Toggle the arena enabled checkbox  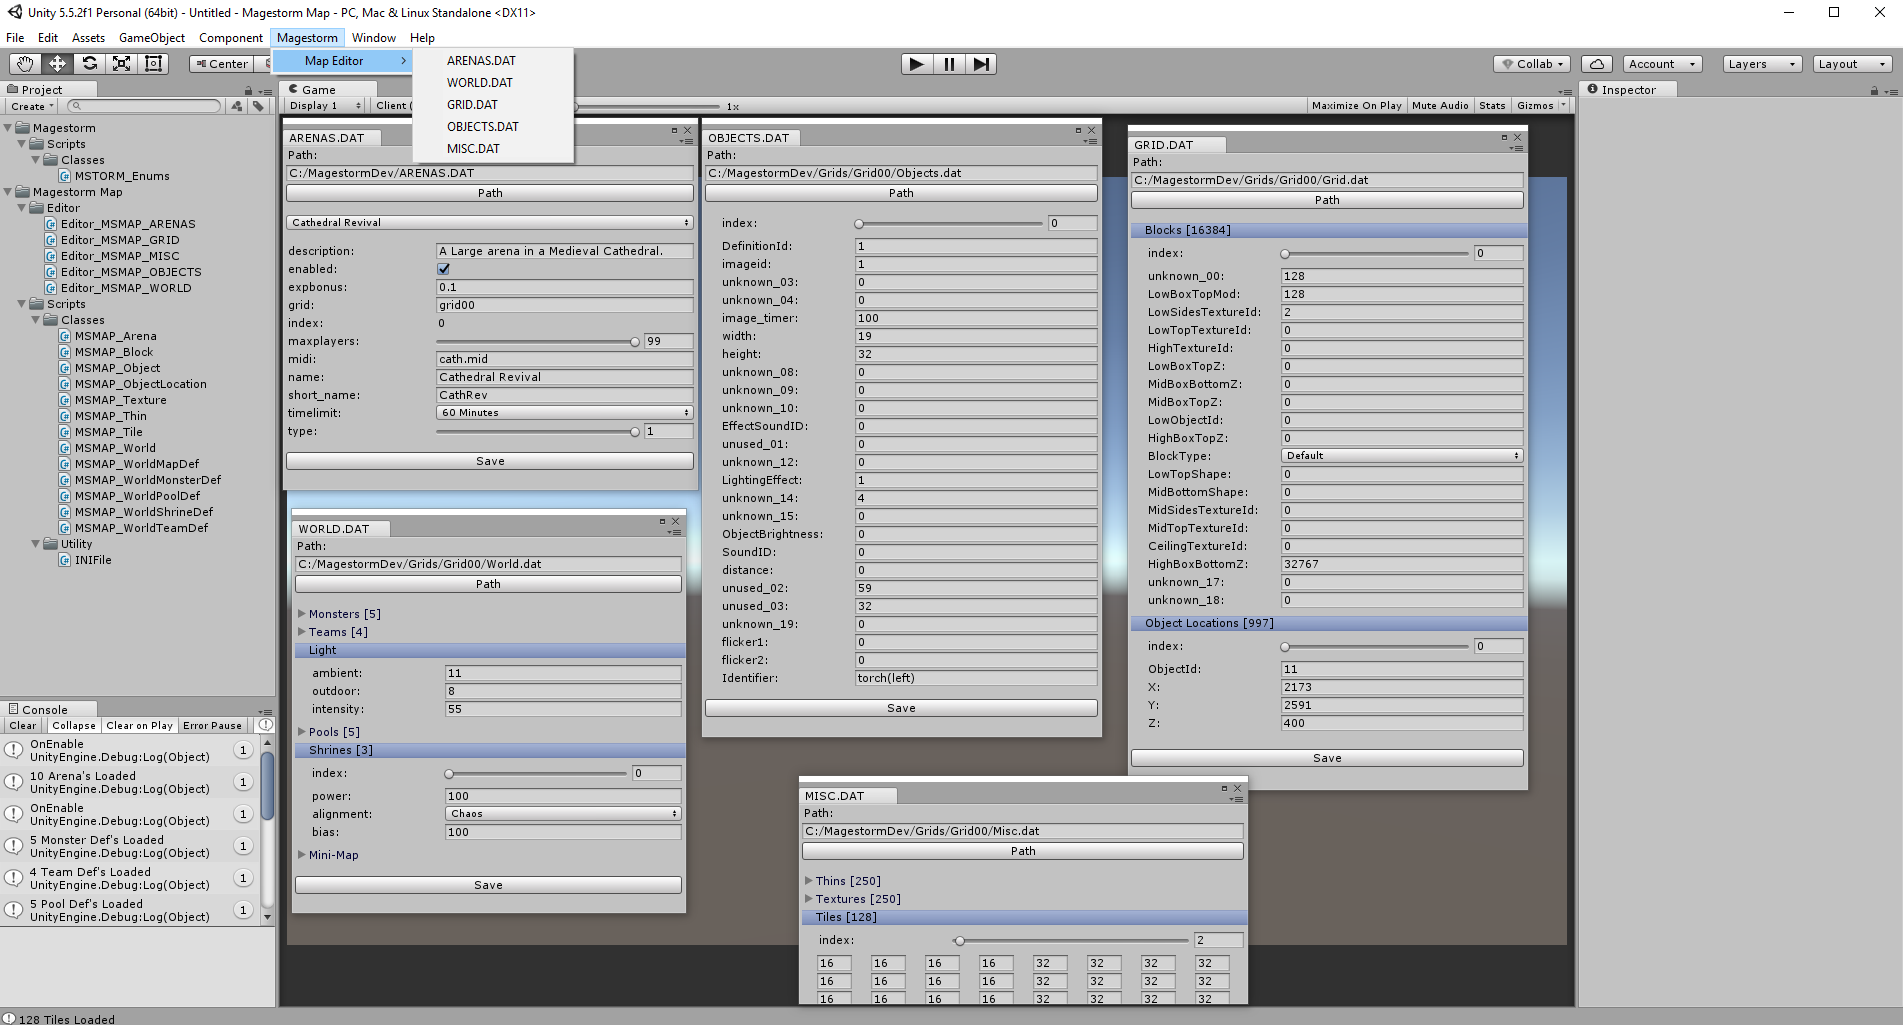pos(443,269)
